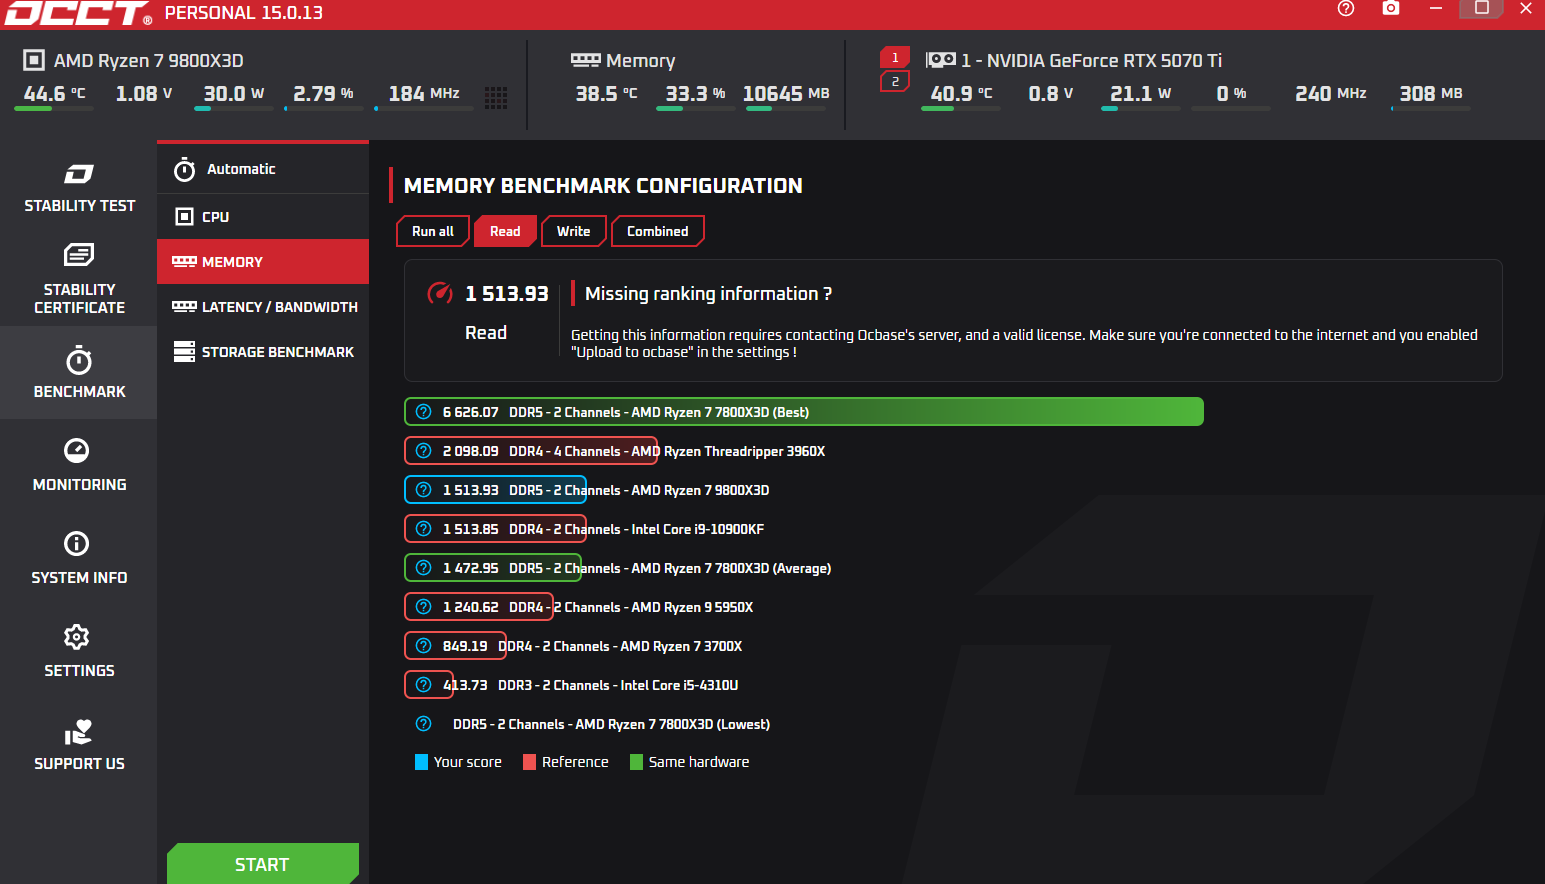Image resolution: width=1545 pixels, height=884 pixels.
Task: Click help icon on the Core i5-4310U row
Action: click(x=424, y=685)
